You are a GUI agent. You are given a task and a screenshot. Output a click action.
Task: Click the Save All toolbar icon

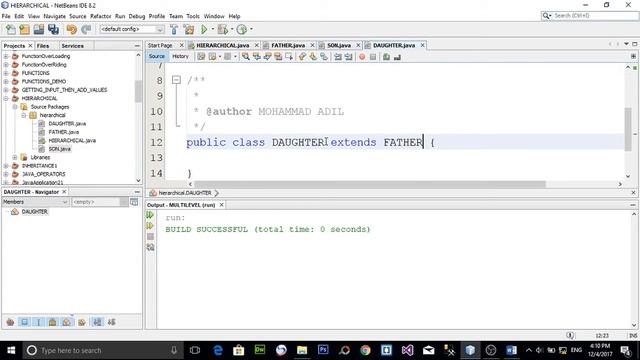coord(53,29)
